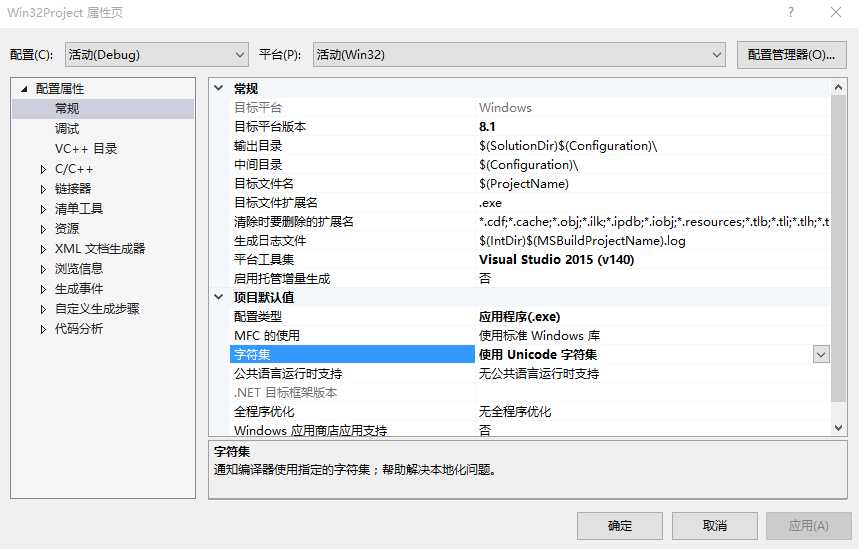Click the property grid scroll down arrow
This screenshot has height=549, width=859.
pos(838,428)
